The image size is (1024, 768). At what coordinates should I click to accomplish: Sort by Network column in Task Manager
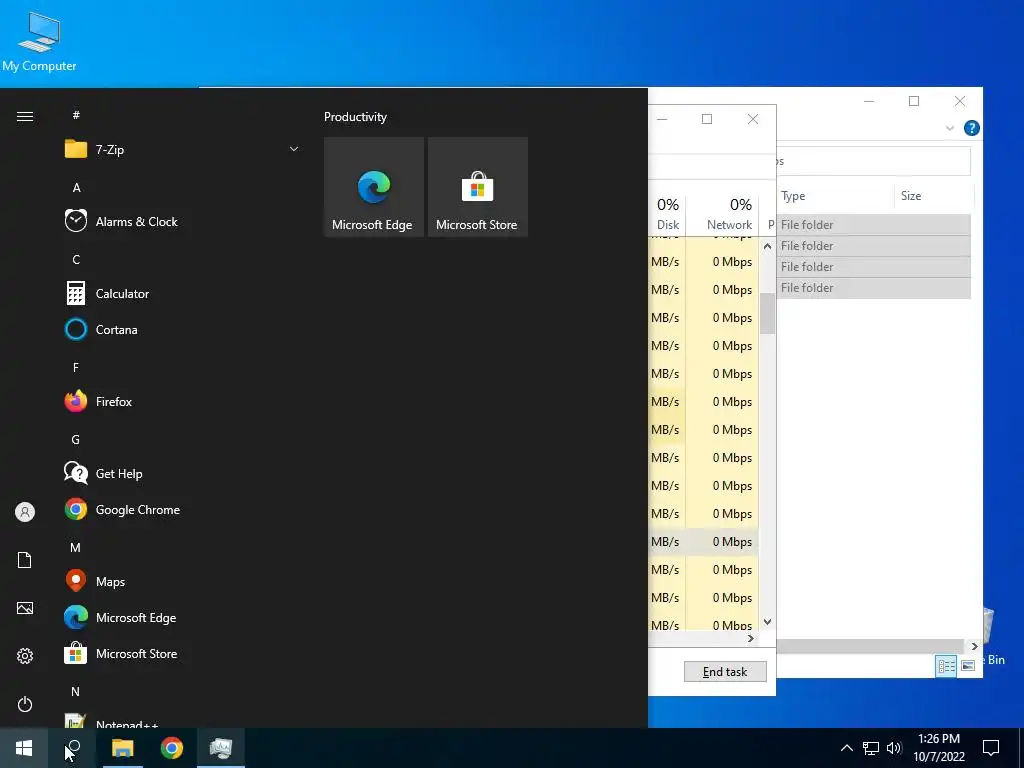click(722, 214)
